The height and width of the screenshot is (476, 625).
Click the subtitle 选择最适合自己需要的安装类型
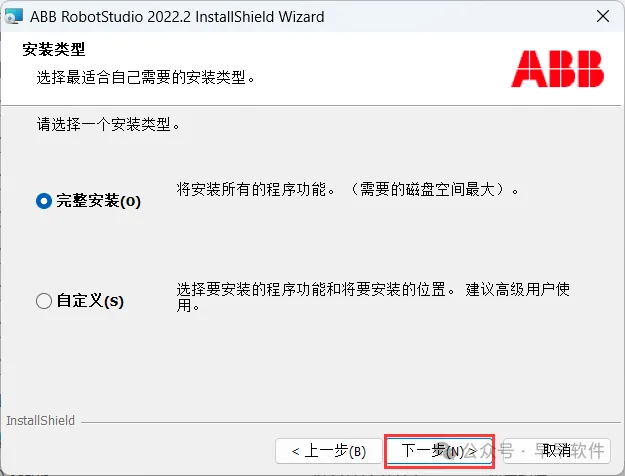[145, 77]
